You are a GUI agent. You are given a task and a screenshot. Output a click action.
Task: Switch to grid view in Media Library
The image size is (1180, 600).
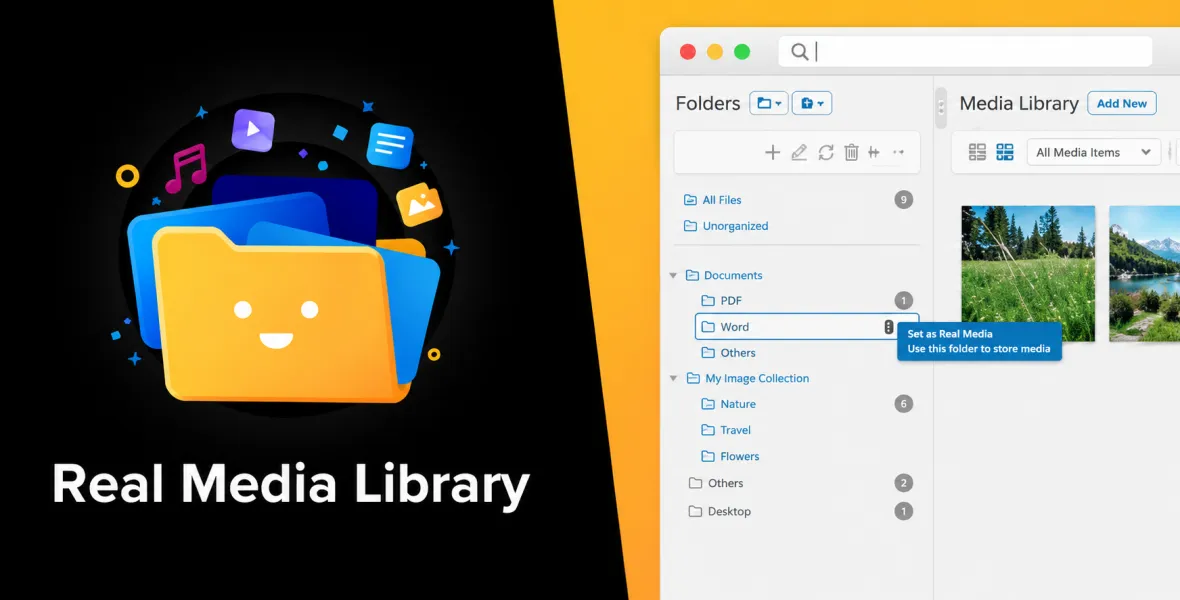[x=1005, y=152]
